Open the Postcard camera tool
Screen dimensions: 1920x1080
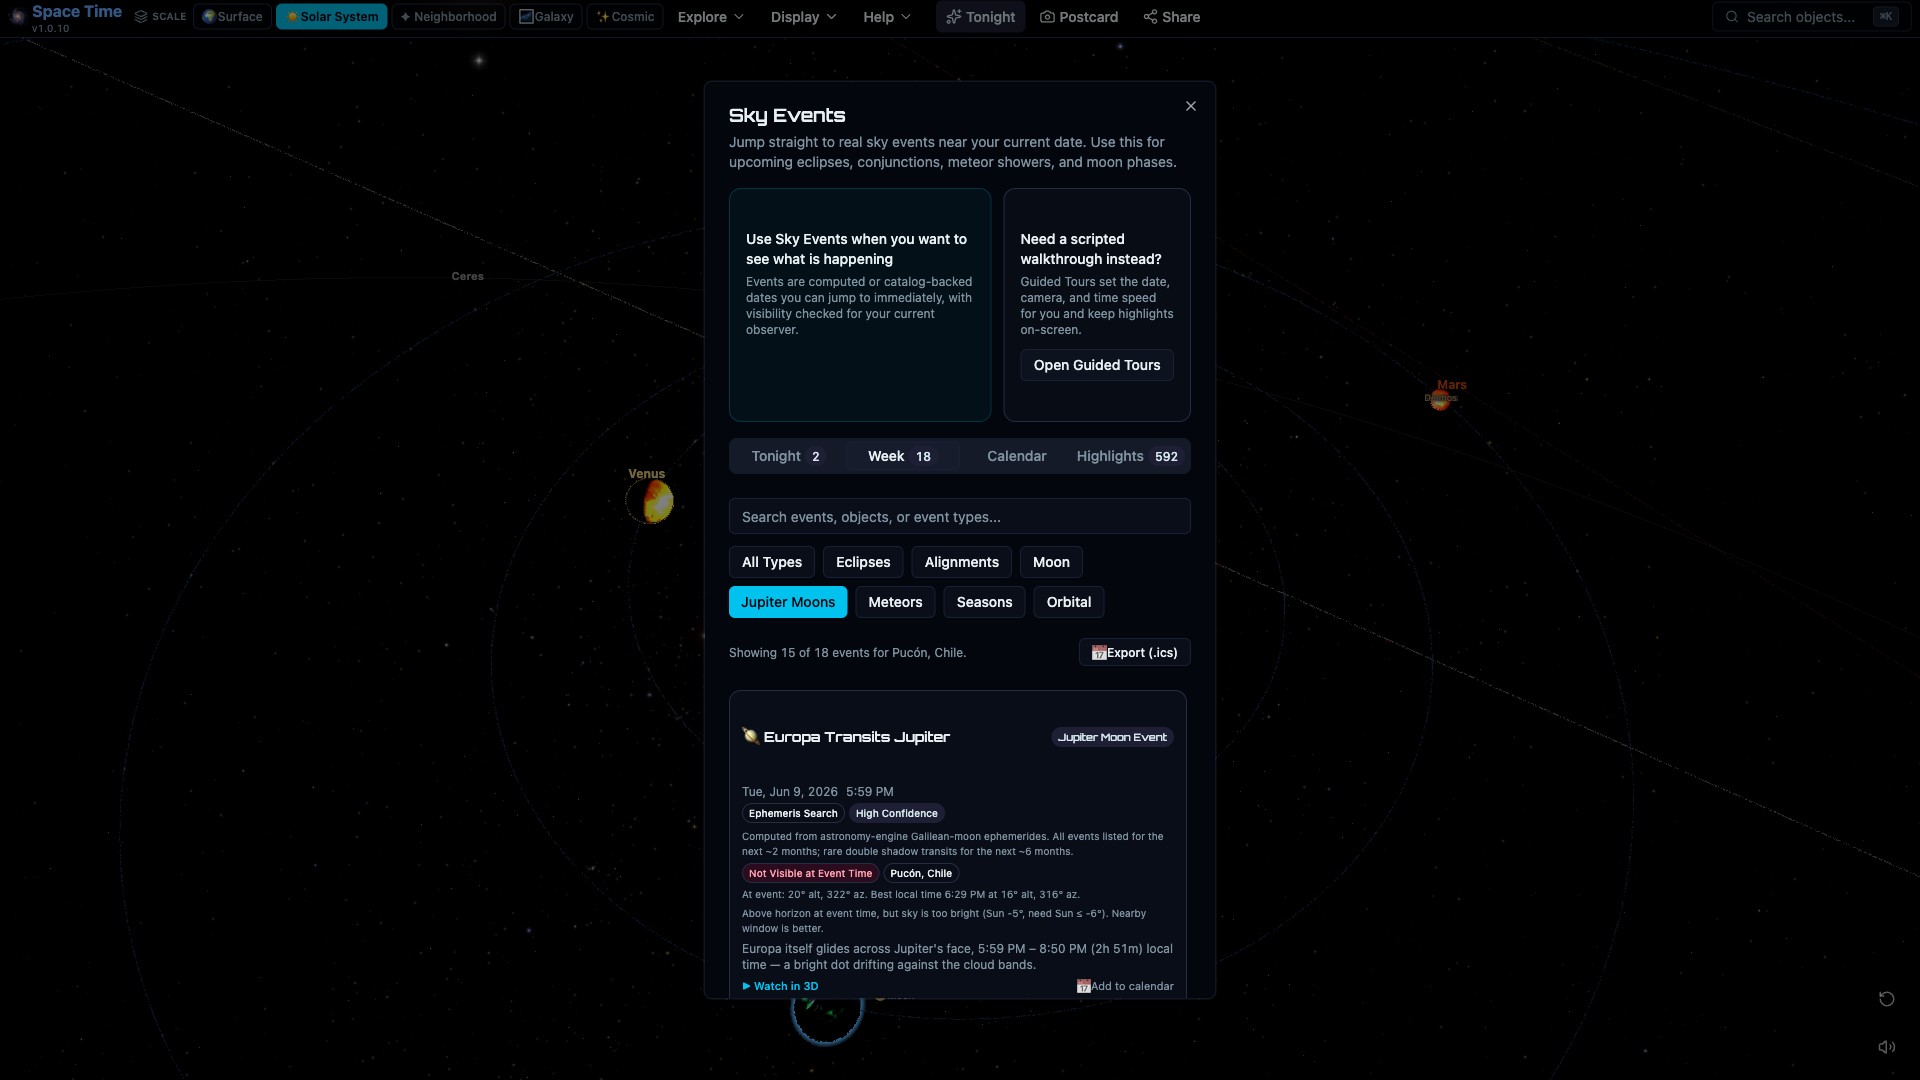(1079, 17)
